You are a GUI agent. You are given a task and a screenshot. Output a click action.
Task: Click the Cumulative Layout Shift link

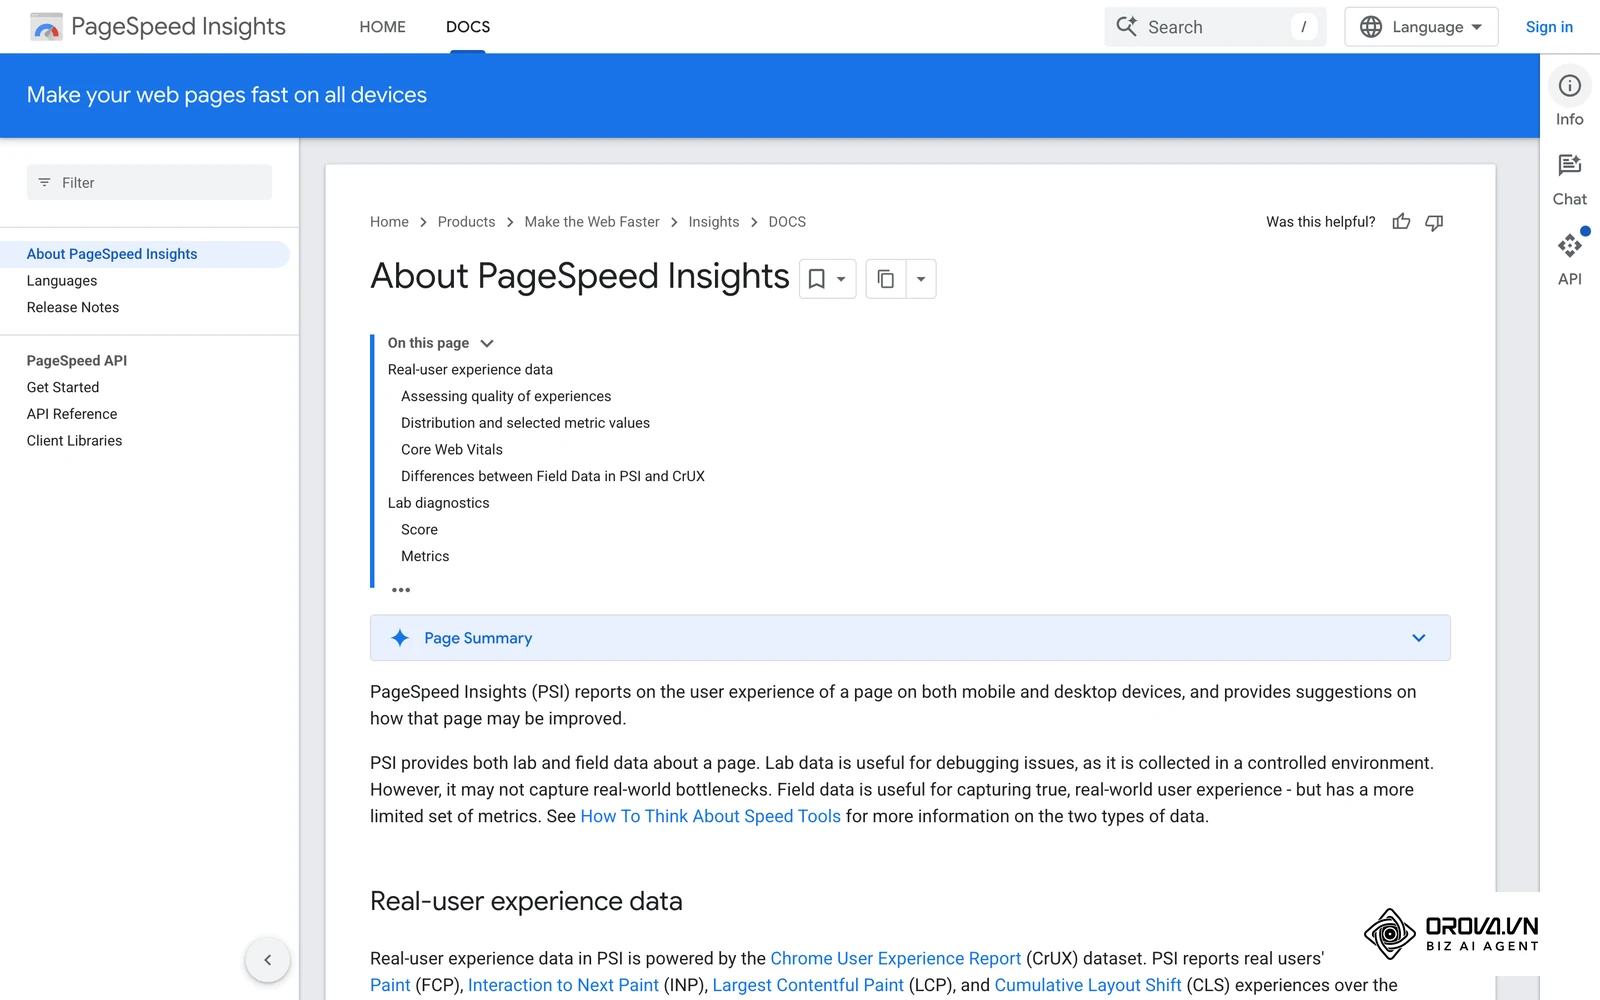[1088, 985]
